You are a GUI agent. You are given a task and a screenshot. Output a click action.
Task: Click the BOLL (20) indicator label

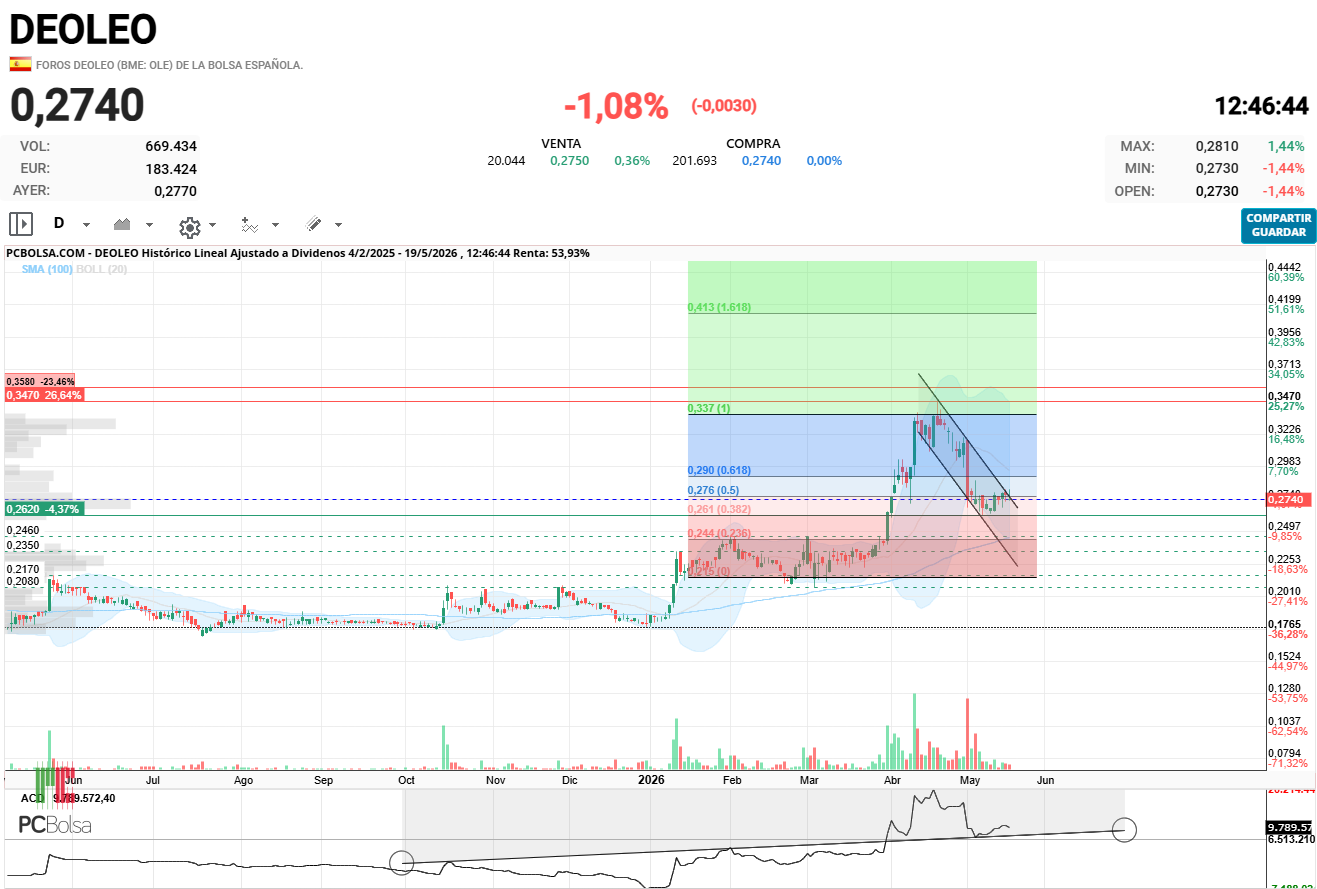(x=102, y=270)
